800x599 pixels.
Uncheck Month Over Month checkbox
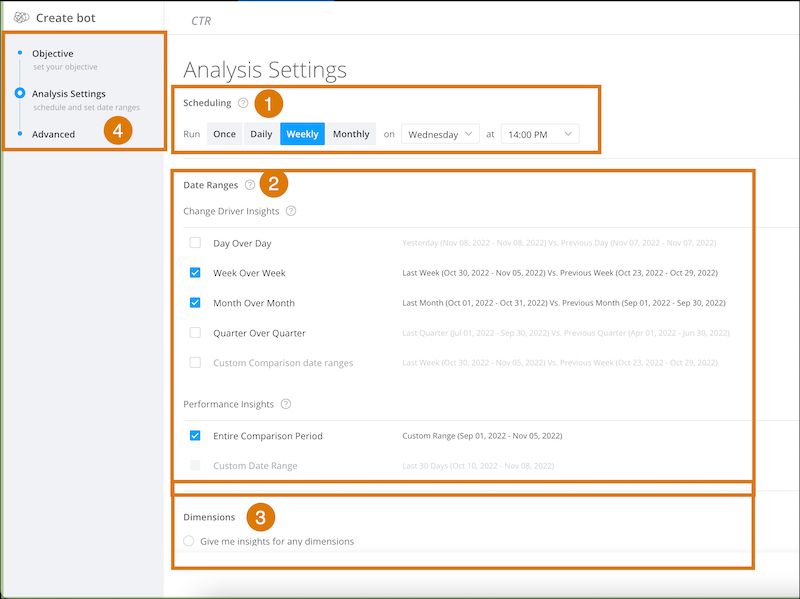(x=195, y=303)
